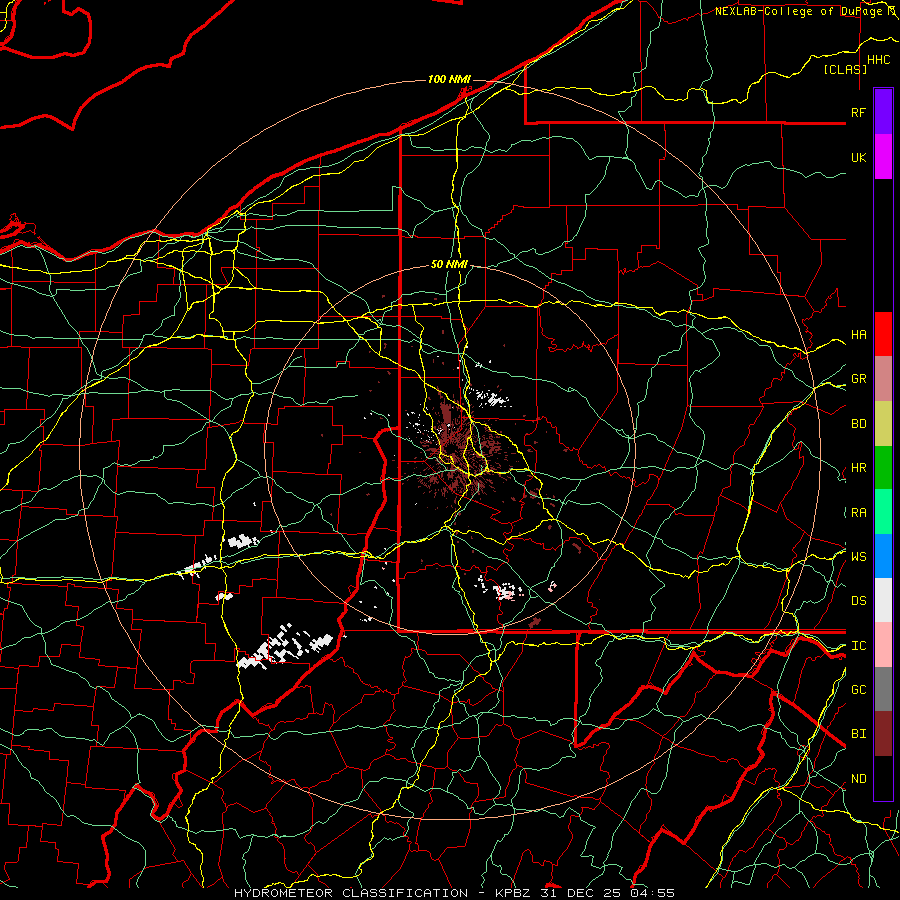Click the BI legend label
Screen dimensions: 900x900
858,734
